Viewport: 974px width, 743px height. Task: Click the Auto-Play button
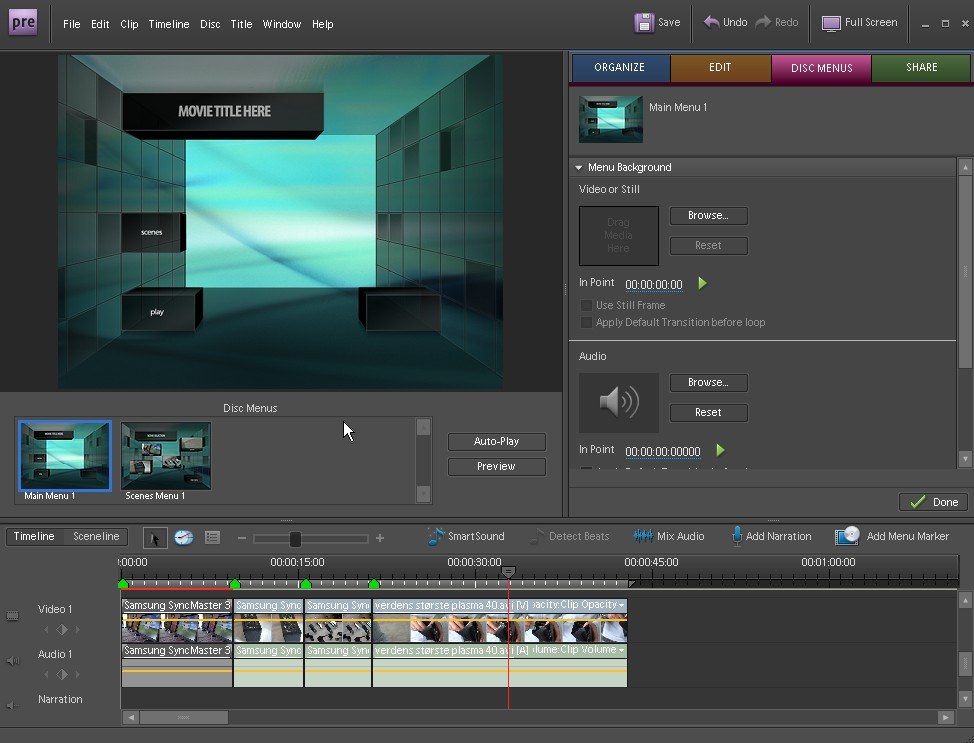click(496, 442)
